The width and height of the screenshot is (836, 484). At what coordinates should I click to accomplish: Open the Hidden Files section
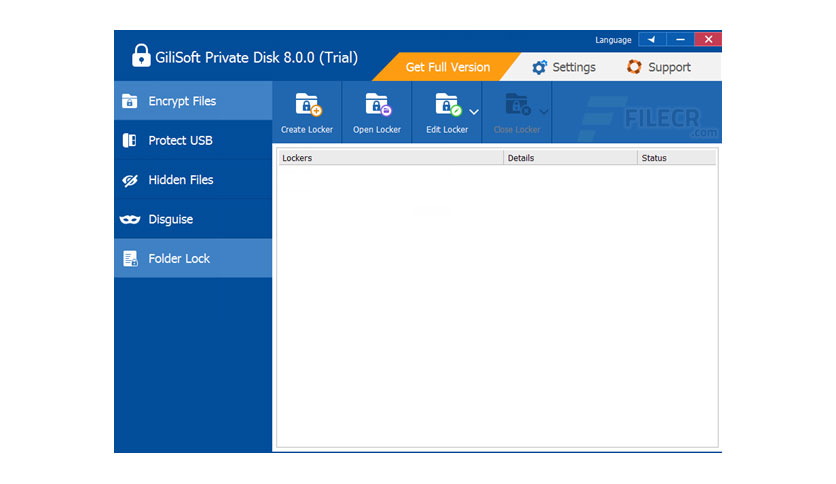pos(193,180)
